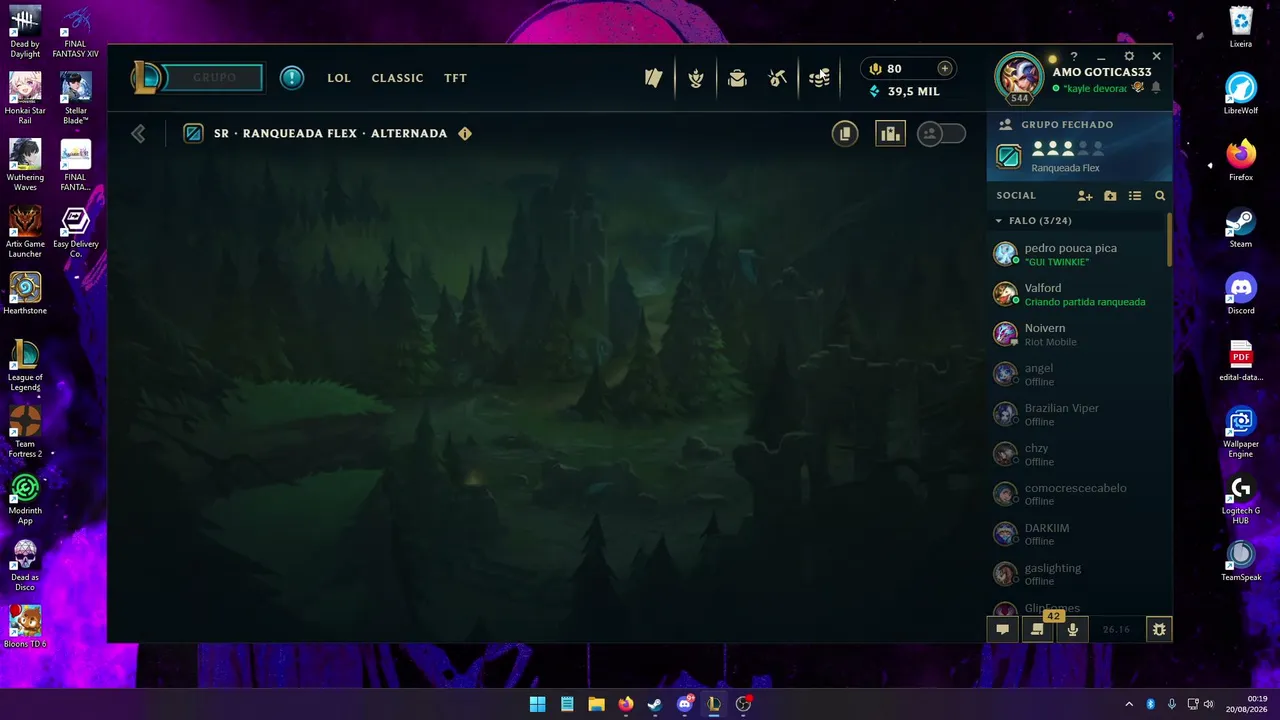Viewport: 1280px width, 720px height.
Task: Select friend Noivern in friends list
Action: coord(1077,334)
